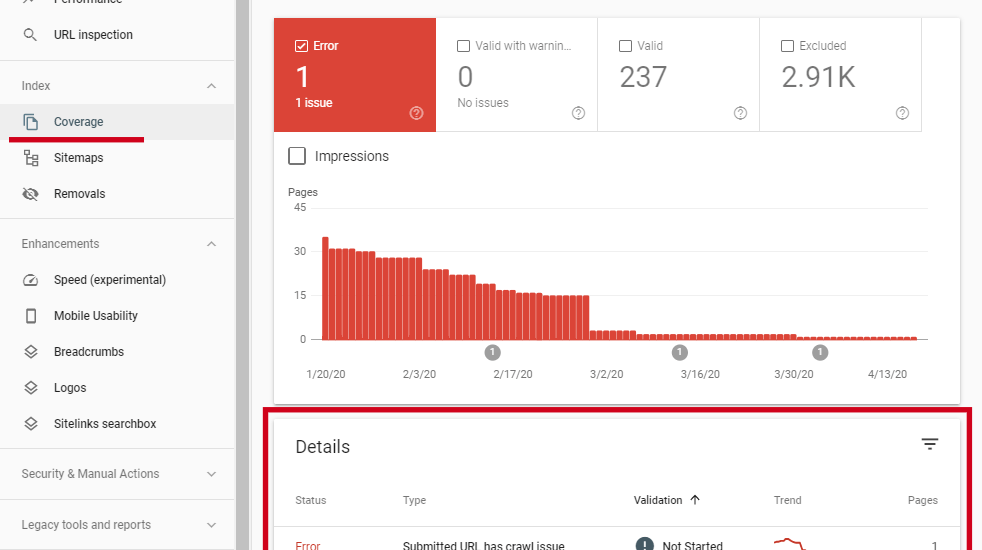Screen dimensions: 982x550
Task: Expand Legacy tools and reports section
Action: [211, 525]
